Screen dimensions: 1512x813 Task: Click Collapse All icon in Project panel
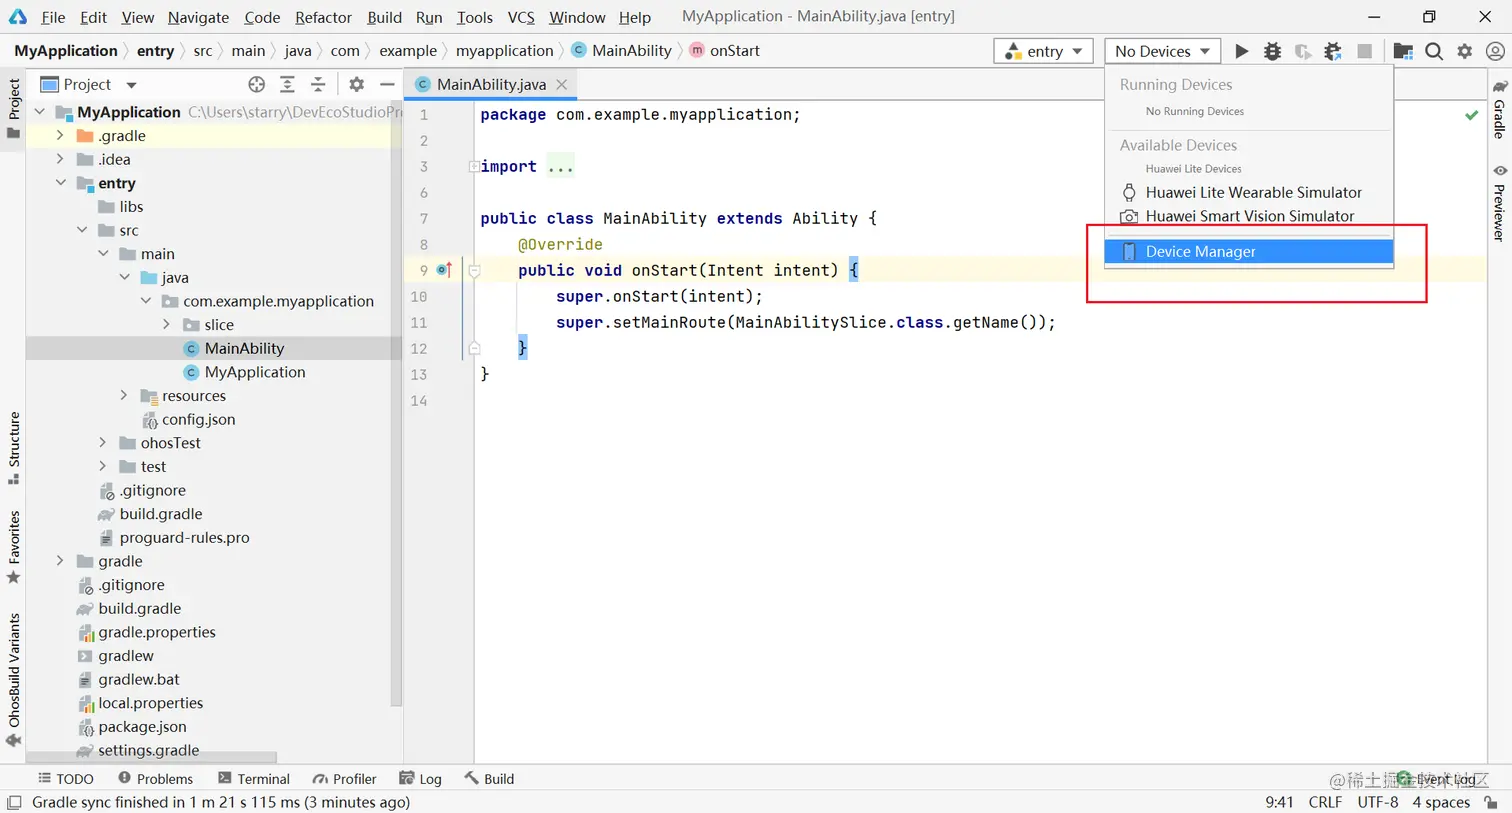[318, 85]
